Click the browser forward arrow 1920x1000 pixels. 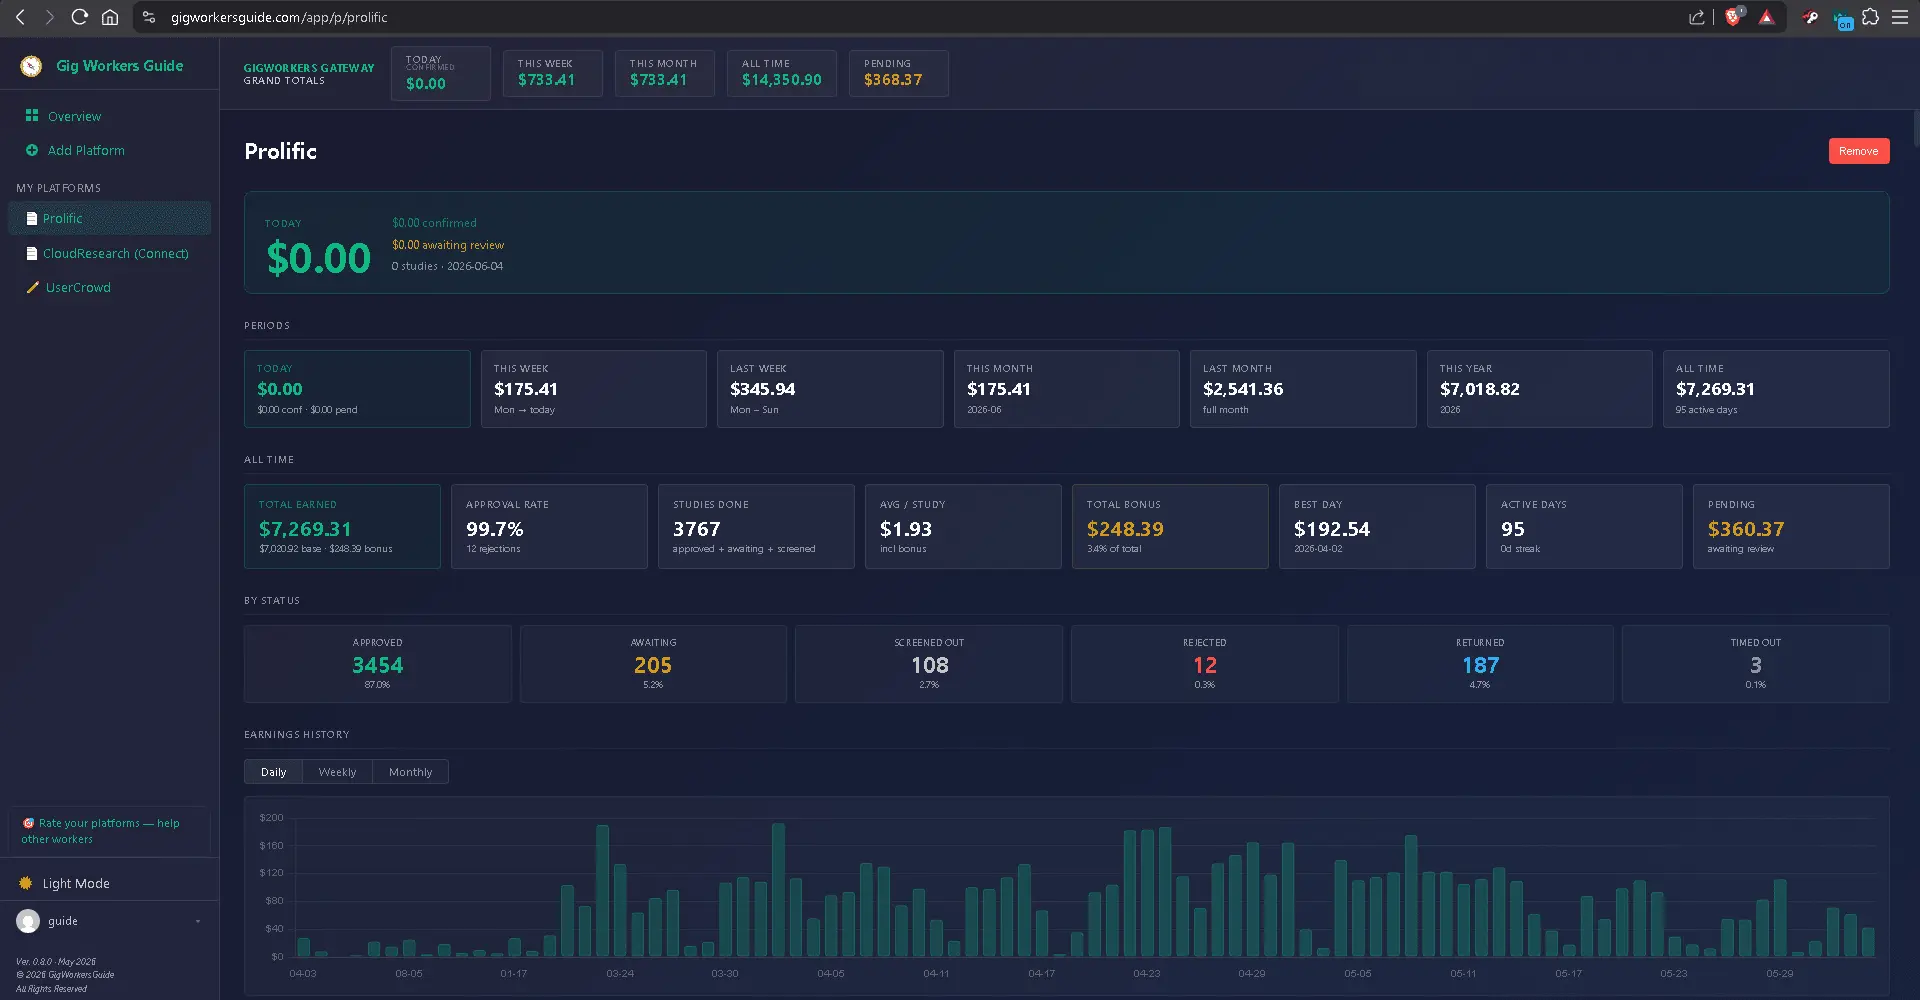coord(50,17)
